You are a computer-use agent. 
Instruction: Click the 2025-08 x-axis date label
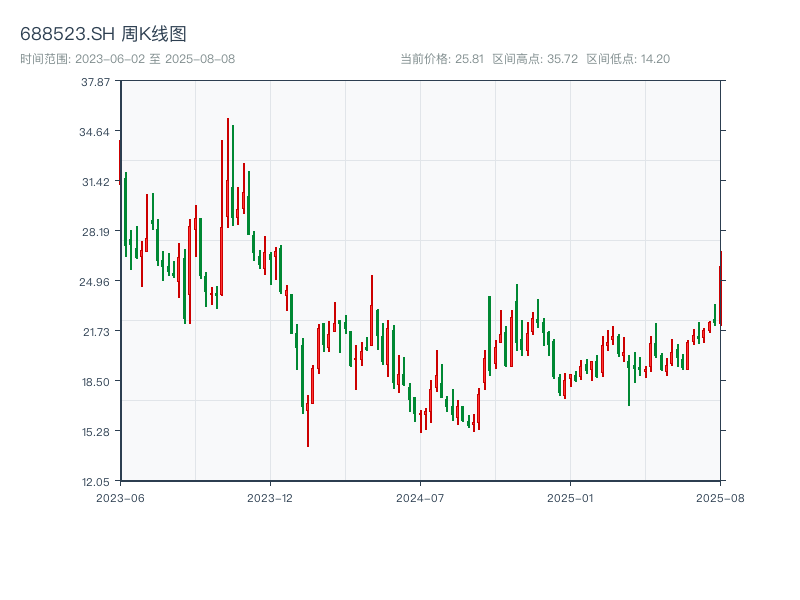[720, 497]
